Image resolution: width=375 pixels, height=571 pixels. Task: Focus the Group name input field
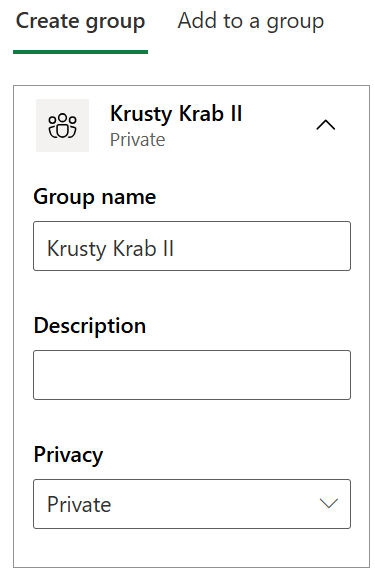[192, 246]
